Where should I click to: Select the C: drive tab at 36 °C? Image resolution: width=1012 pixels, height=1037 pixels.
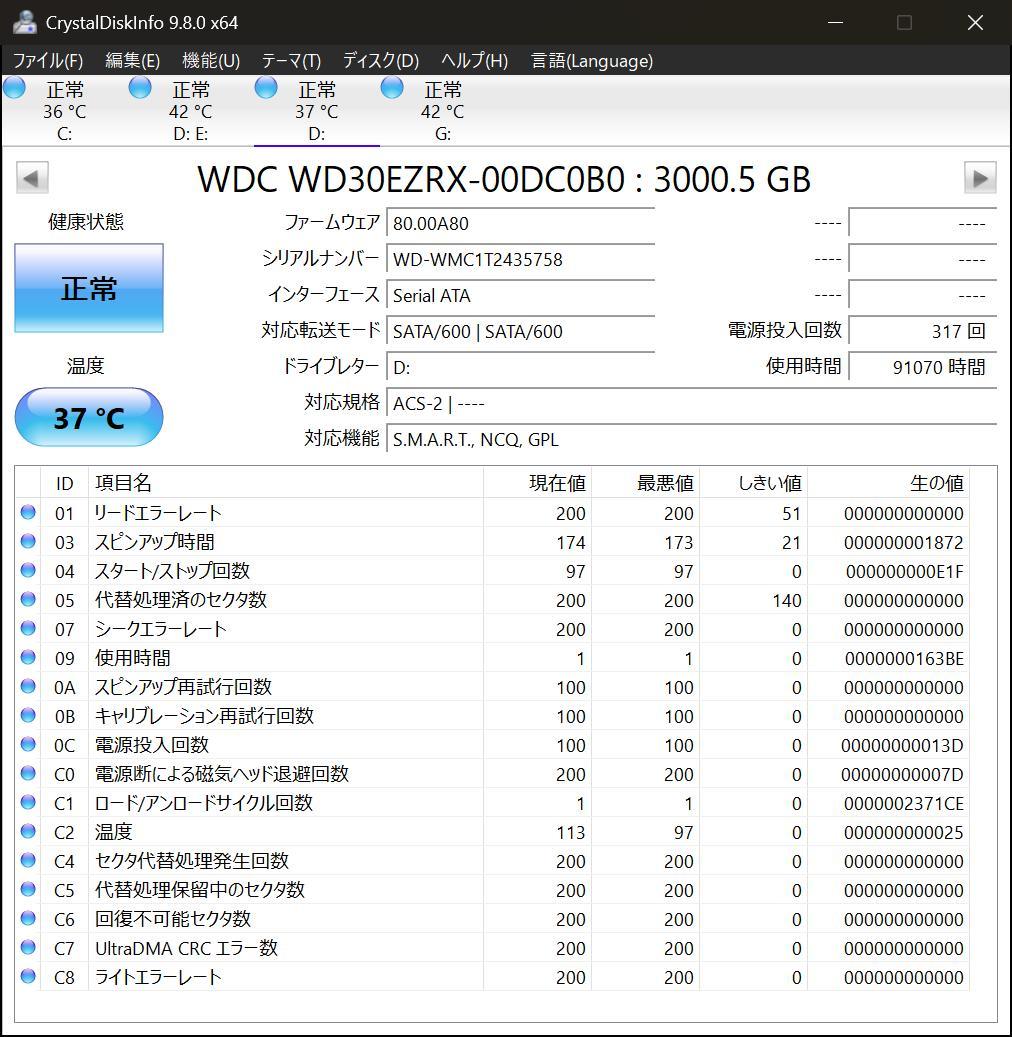tap(65, 110)
